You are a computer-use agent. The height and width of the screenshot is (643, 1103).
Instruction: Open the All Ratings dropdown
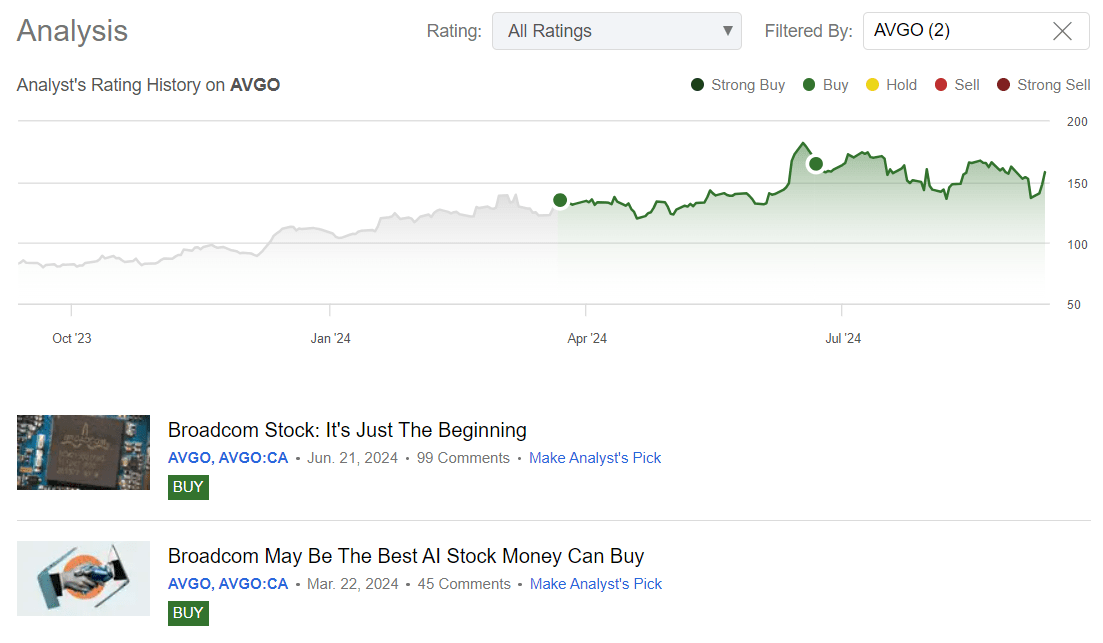[x=615, y=31]
